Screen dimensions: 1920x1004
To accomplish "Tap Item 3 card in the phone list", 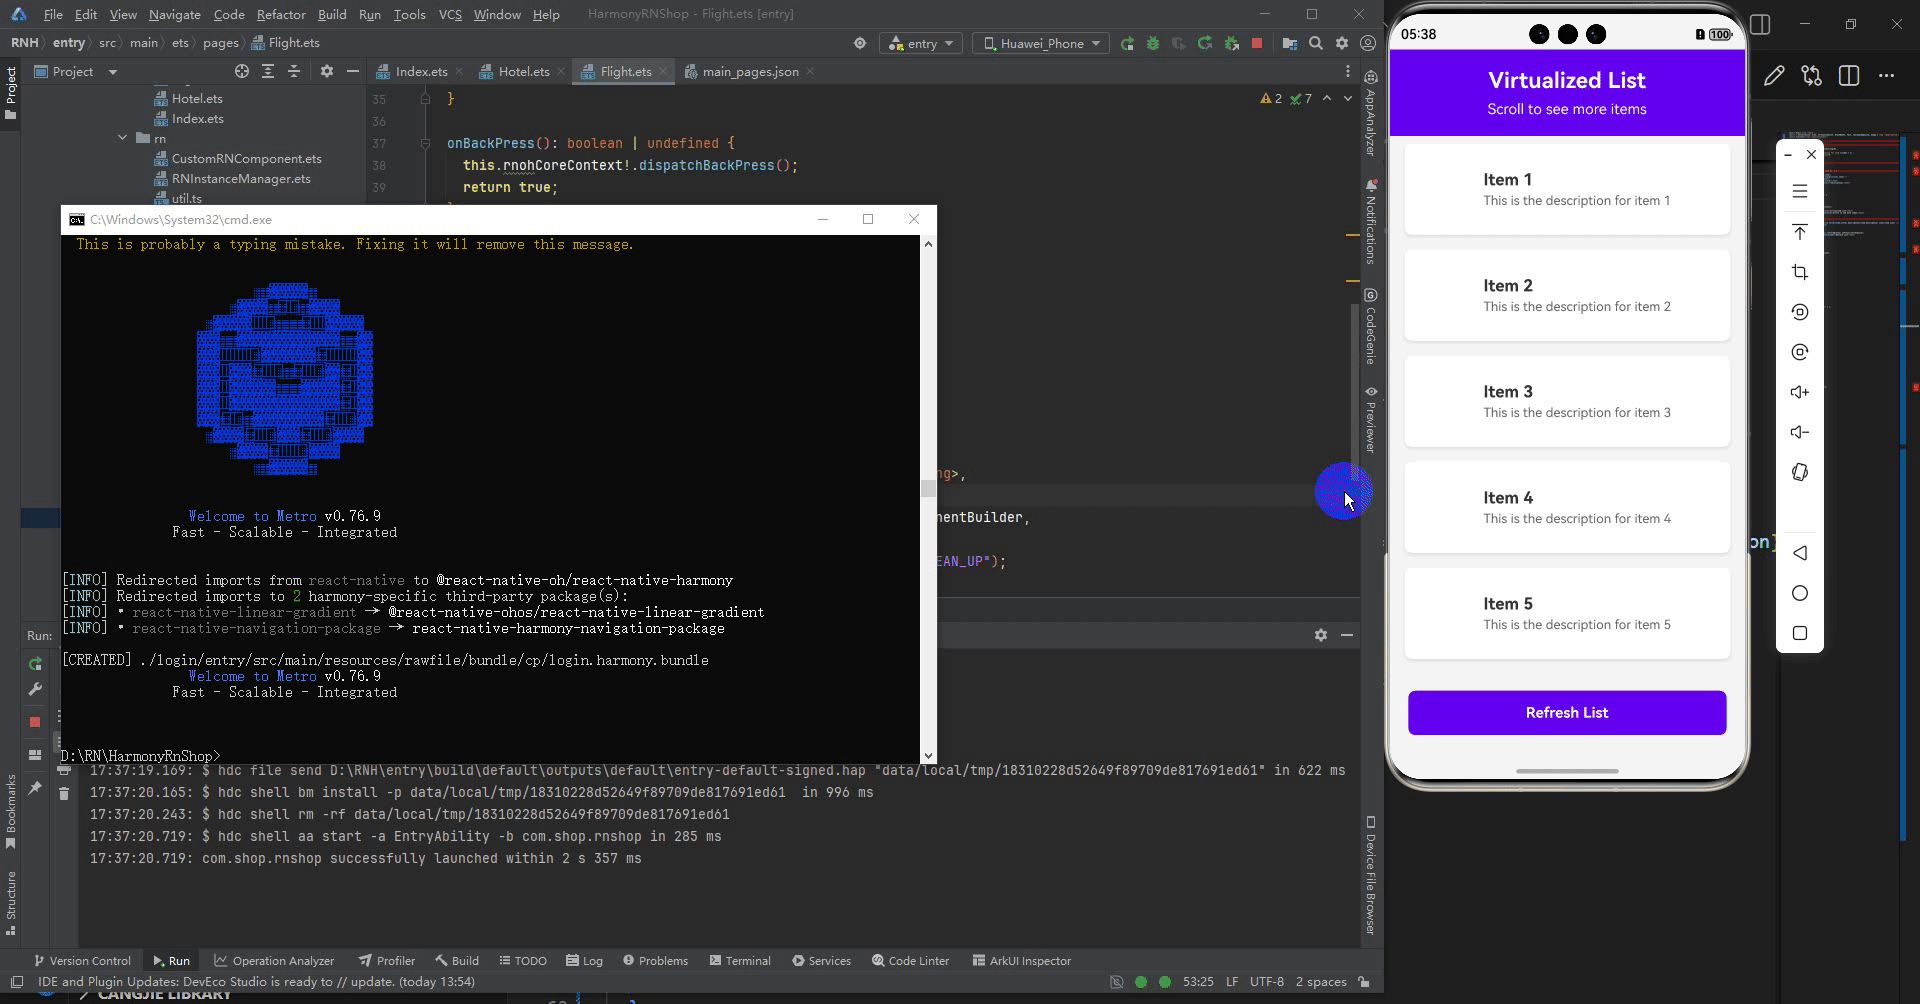I will click(x=1566, y=401).
